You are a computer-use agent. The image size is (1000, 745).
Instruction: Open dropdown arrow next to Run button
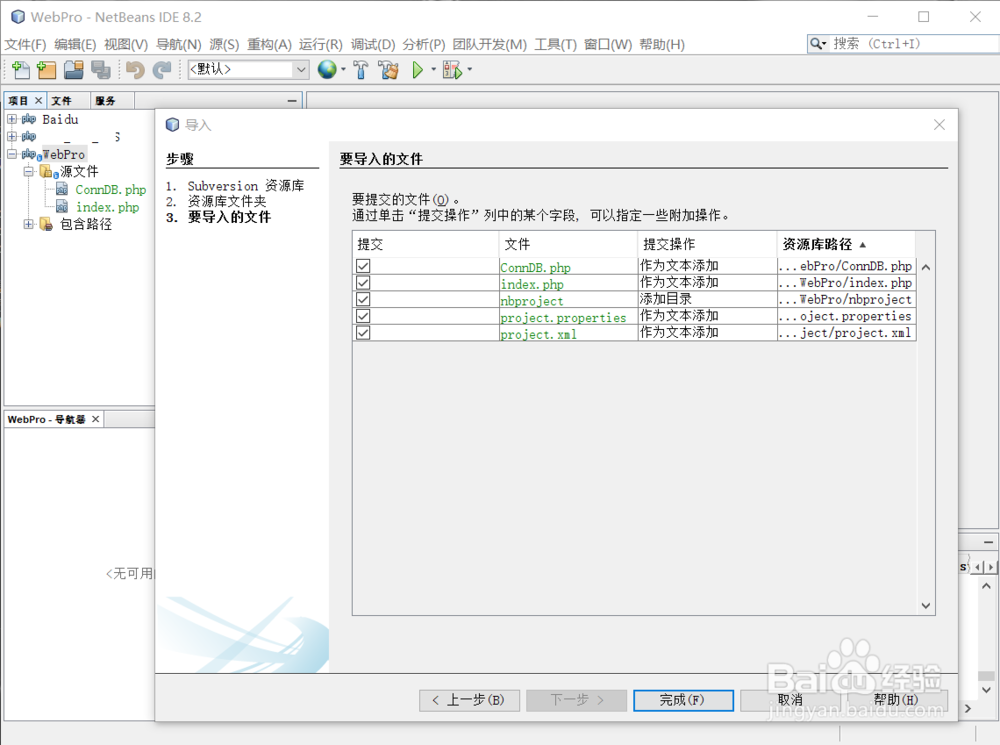point(433,69)
